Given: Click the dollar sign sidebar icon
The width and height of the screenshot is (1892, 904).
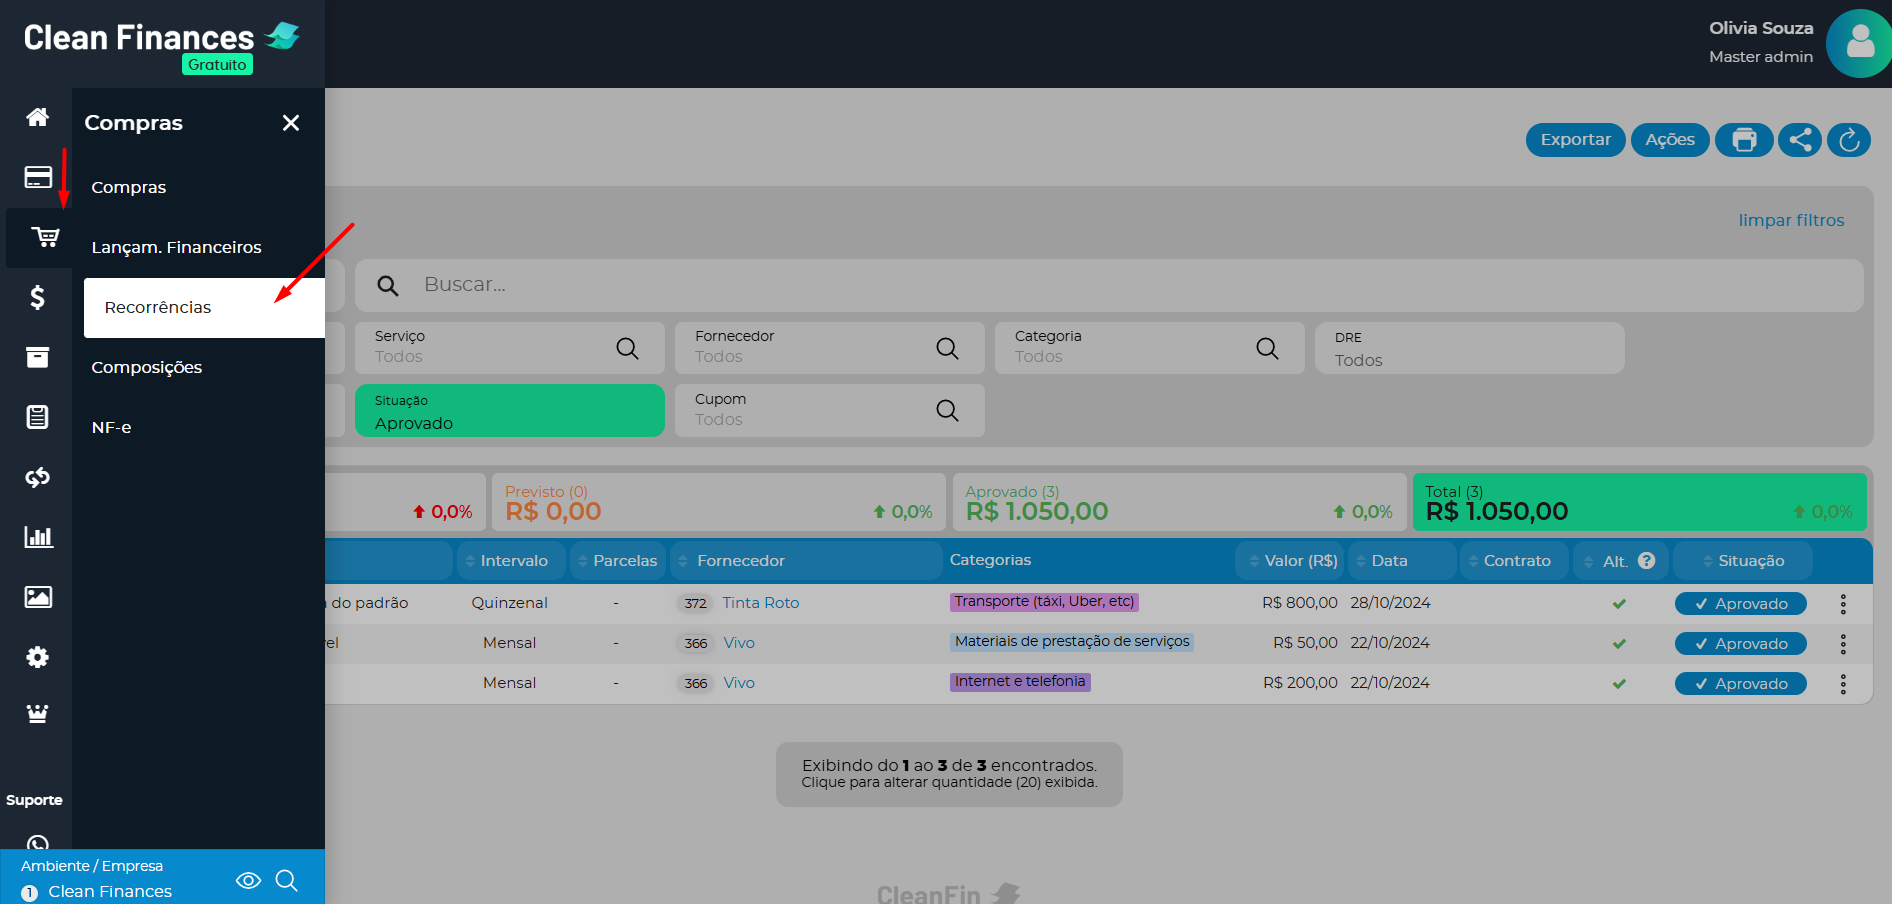Looking at the screenshot, I should coord(37,297).
